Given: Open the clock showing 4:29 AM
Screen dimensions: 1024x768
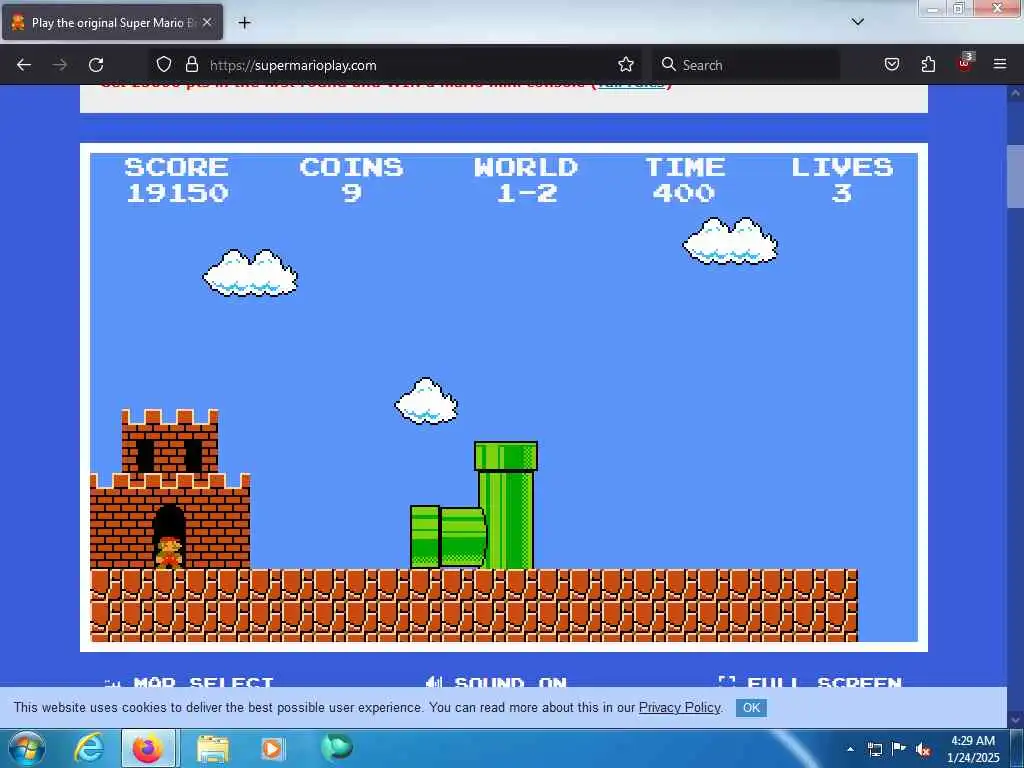Looking at the screenshot, I should pos(973,749).
